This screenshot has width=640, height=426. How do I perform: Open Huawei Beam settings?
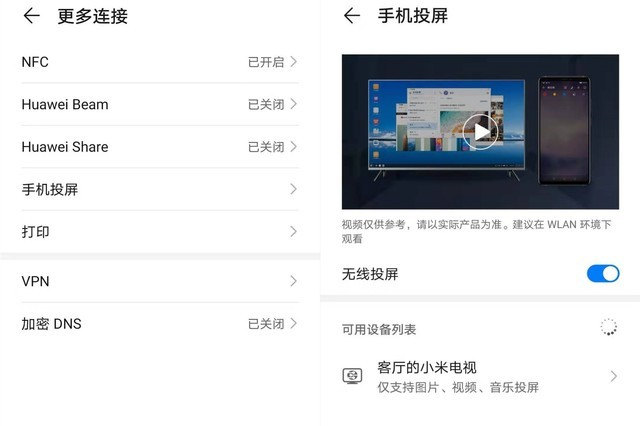coord(160,104)
